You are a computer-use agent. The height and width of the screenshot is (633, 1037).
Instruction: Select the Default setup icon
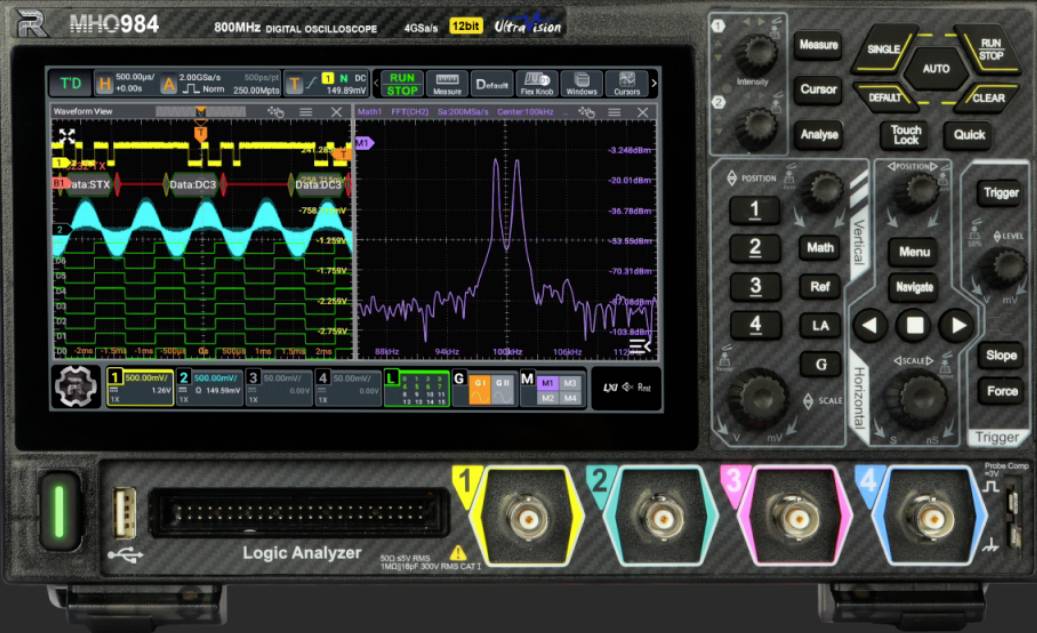click(493, 84)
